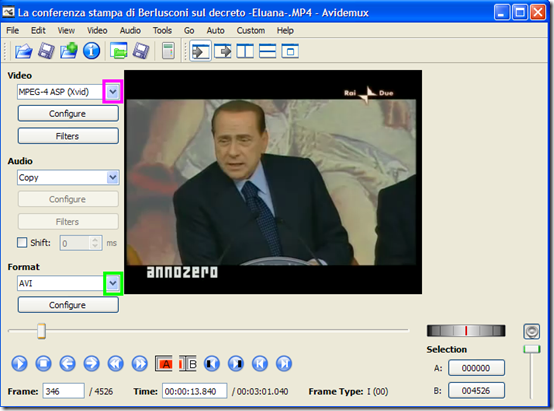Load project via the green folder window icon
The height and width of the screenshot is (411, 554).
[119, 51]
